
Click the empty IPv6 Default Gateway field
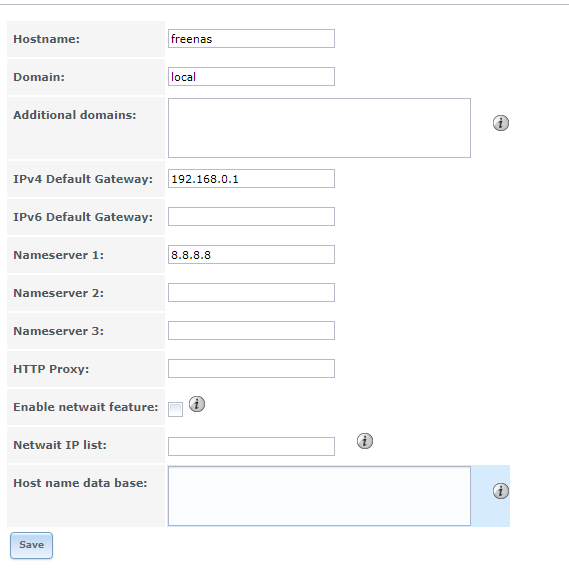251,217
